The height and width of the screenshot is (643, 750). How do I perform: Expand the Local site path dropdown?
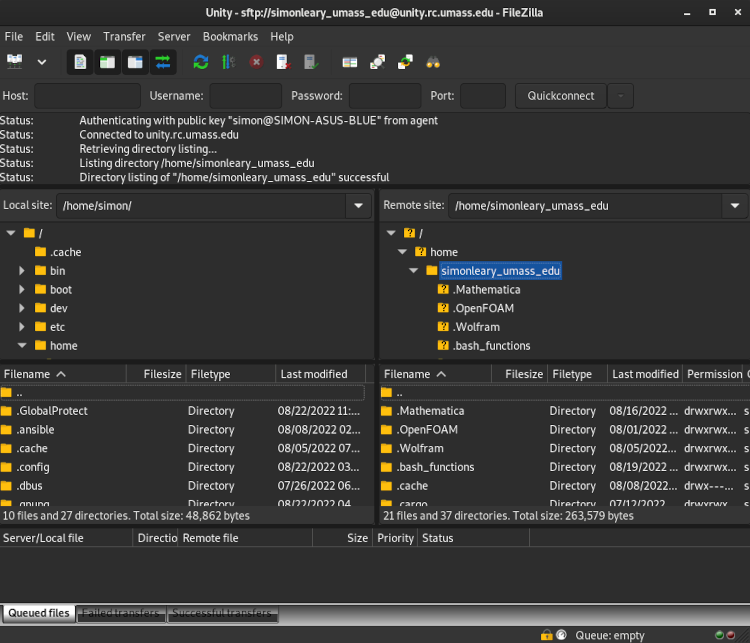tap(358, 205)
